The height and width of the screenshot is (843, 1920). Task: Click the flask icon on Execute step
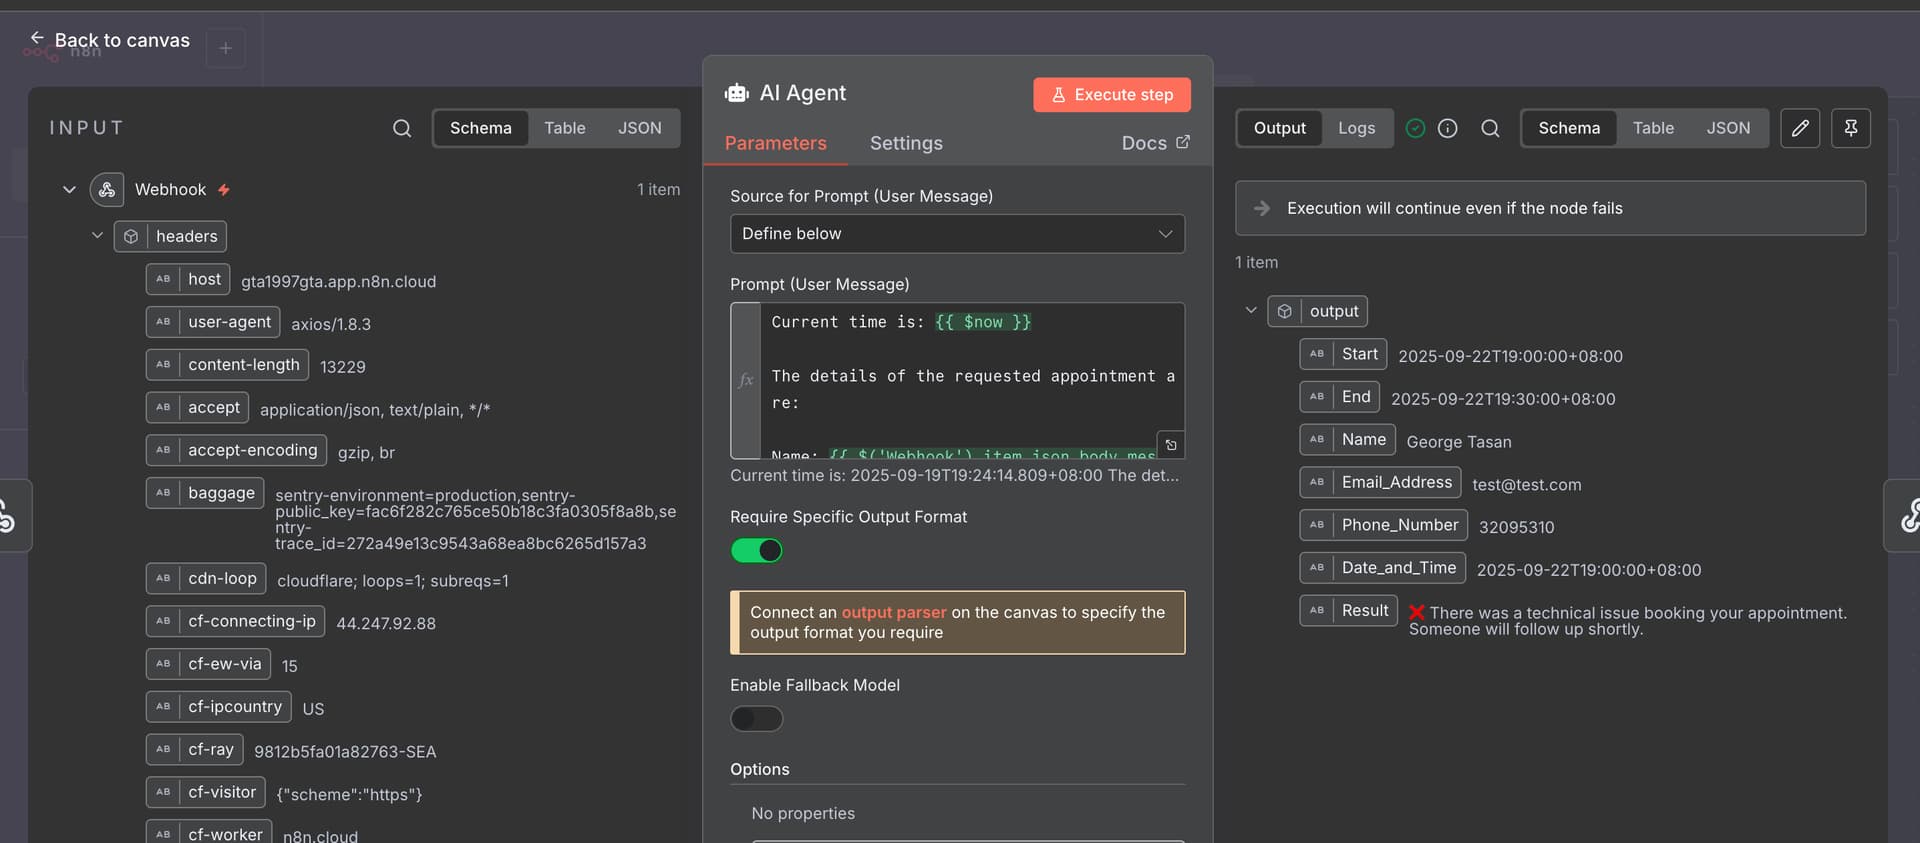click(x=1058, y=95)
